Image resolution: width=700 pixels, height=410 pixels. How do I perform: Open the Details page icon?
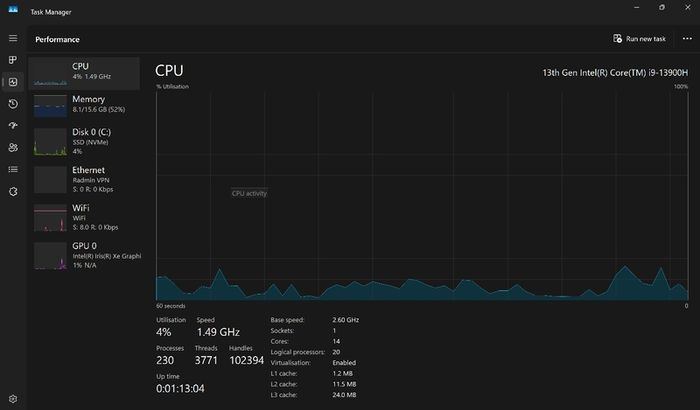tap(13, 169)
